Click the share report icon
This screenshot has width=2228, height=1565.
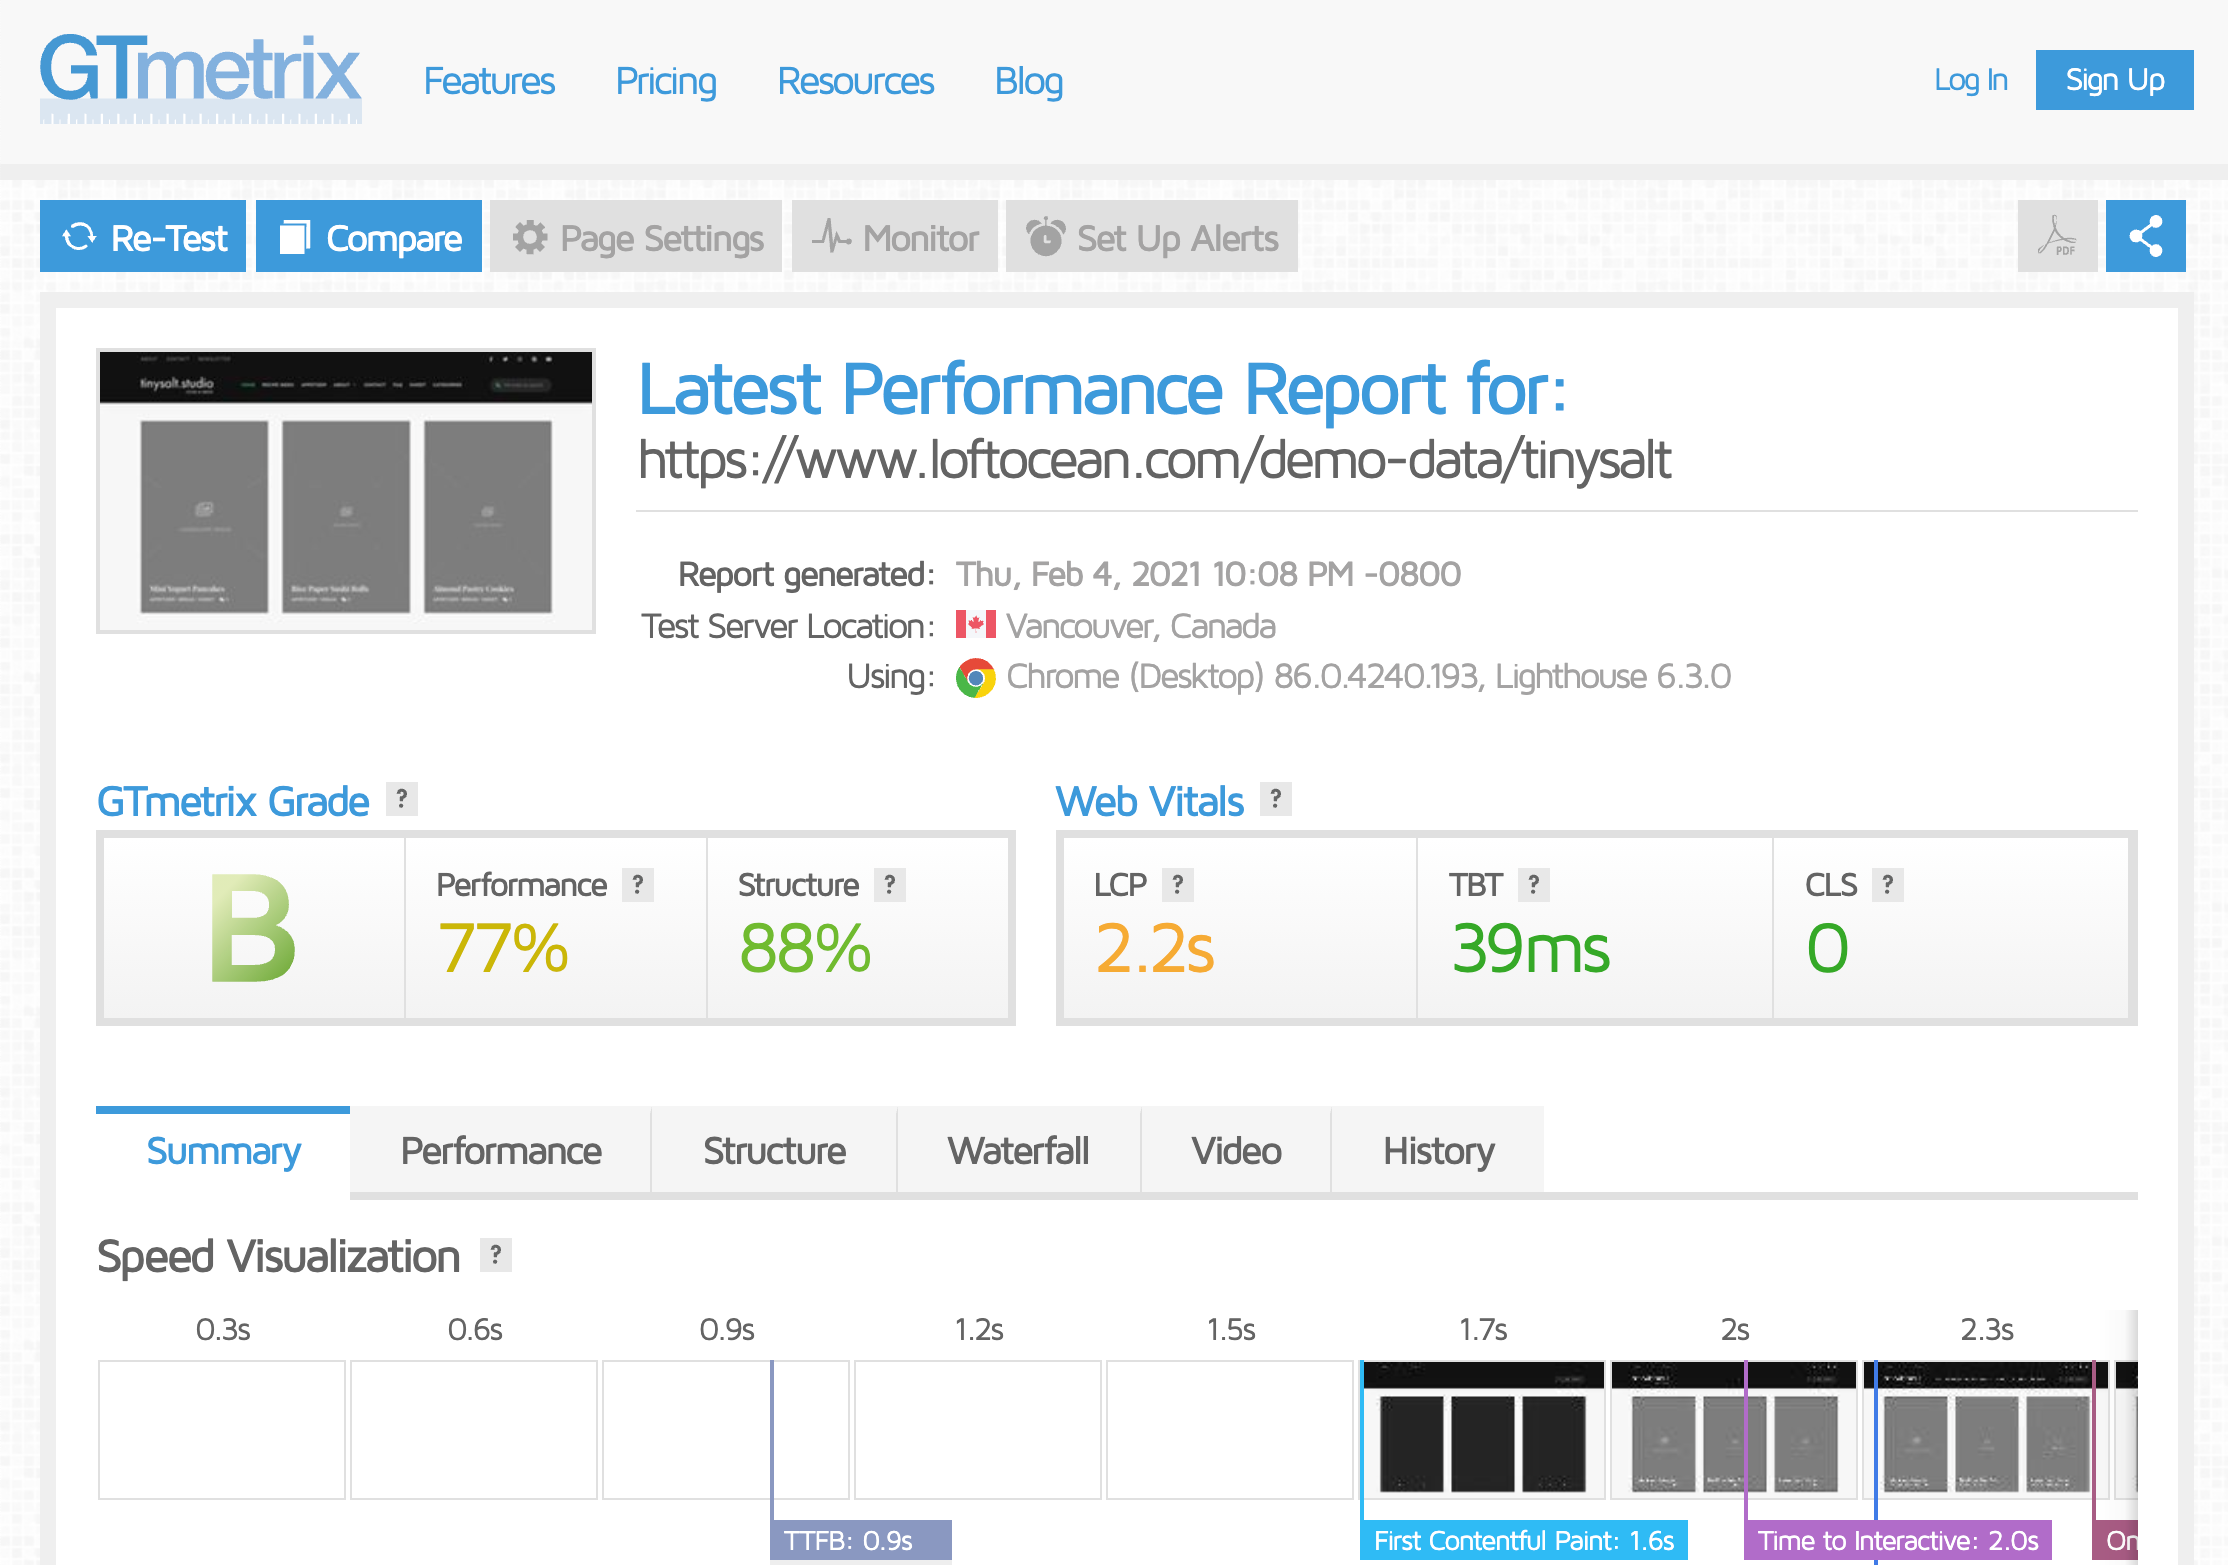coord(2145,237)
